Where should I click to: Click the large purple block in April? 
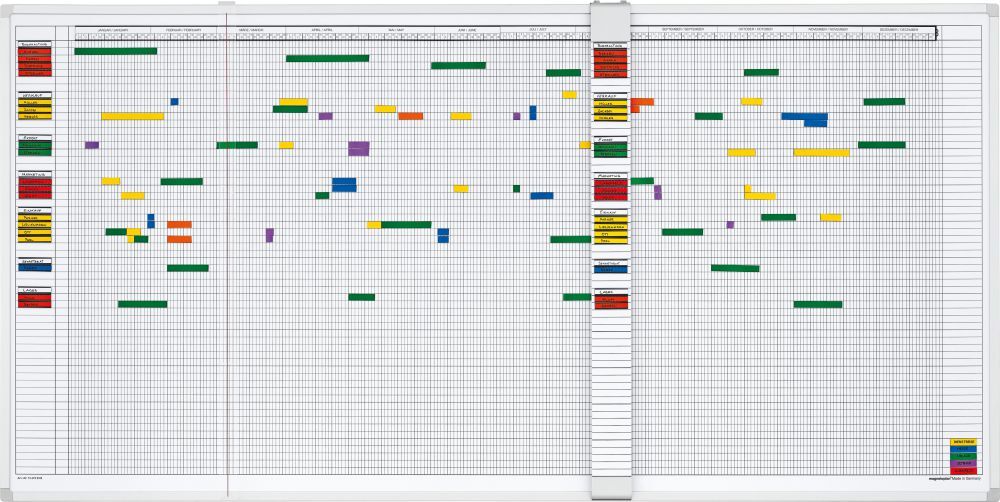[359, 149]
